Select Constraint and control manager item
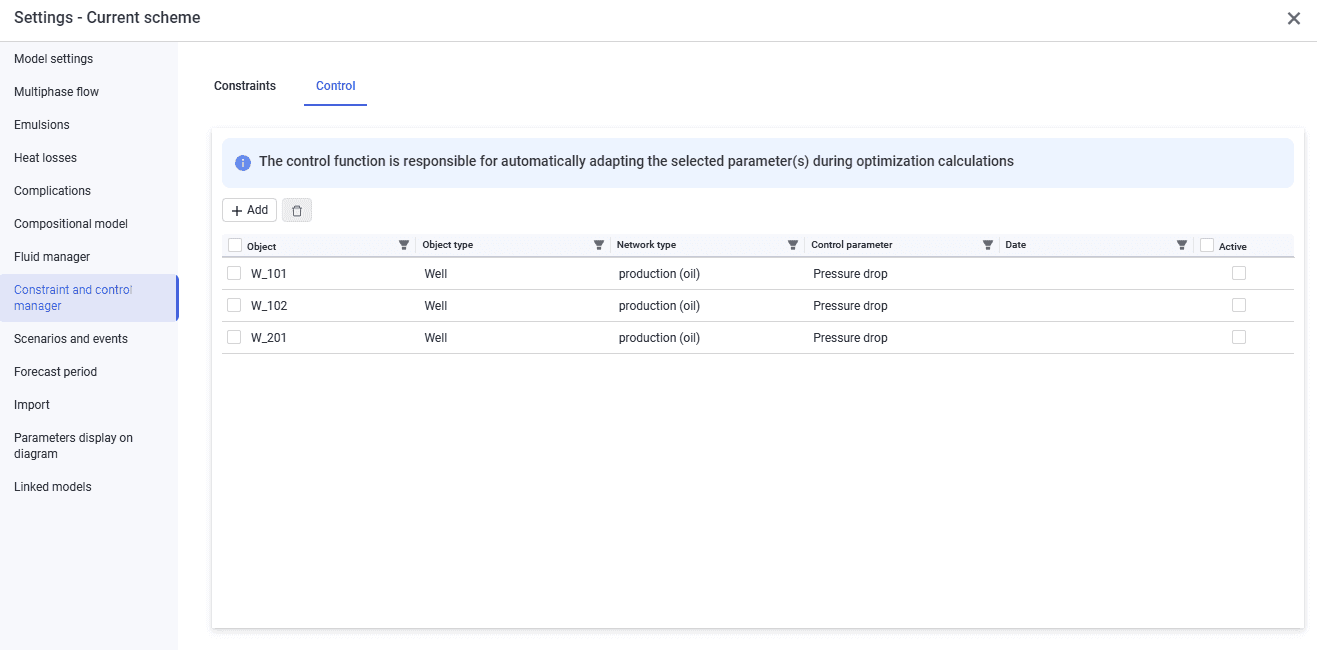 click(89, 298)
